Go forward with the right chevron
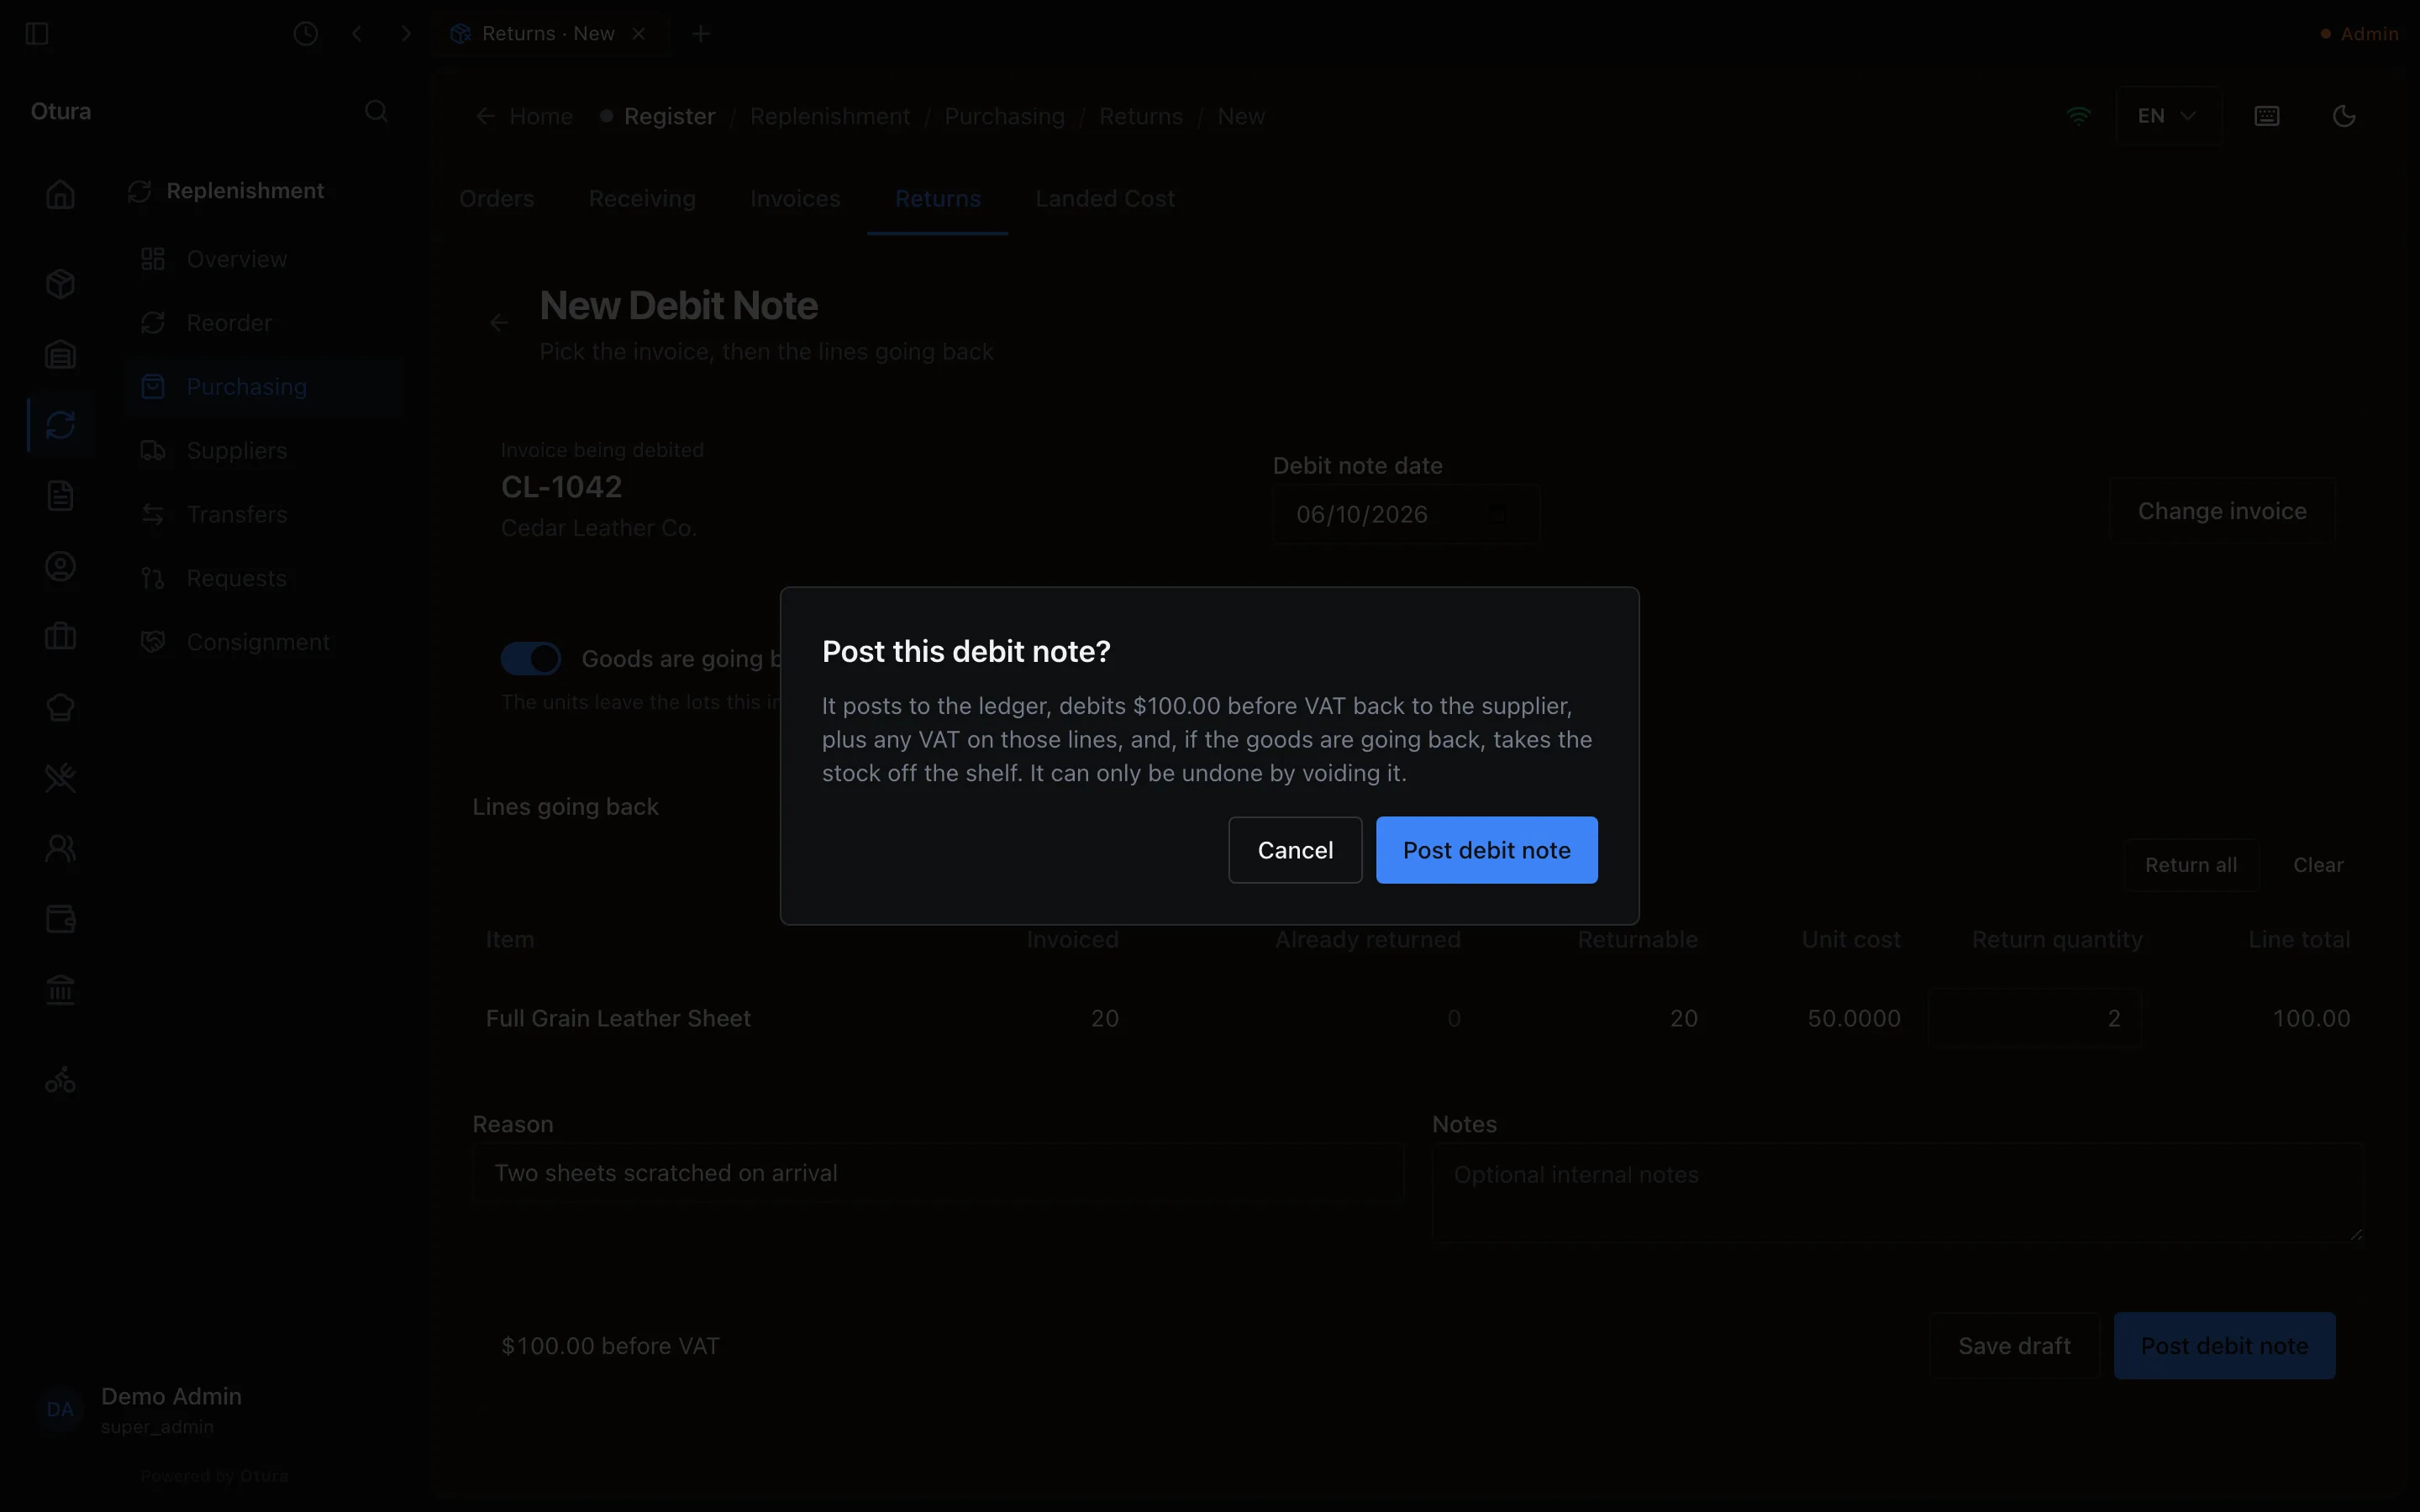The image size is (2420, 1512). tap(406, 34)
